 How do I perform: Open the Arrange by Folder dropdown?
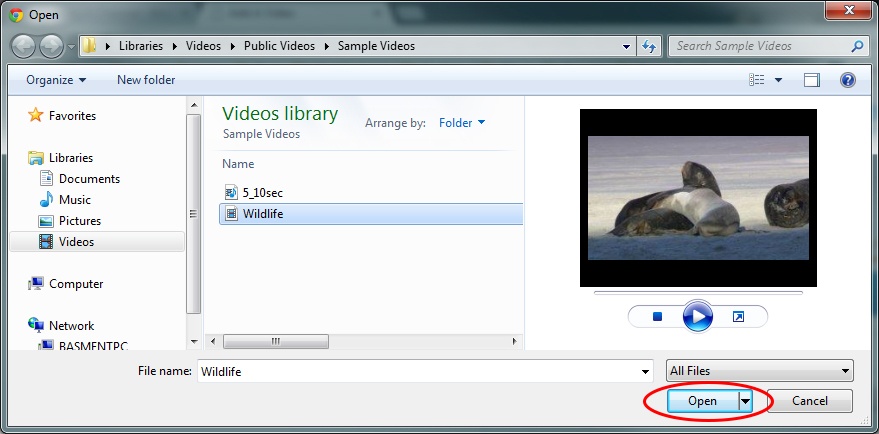click(x=462, y=123)
